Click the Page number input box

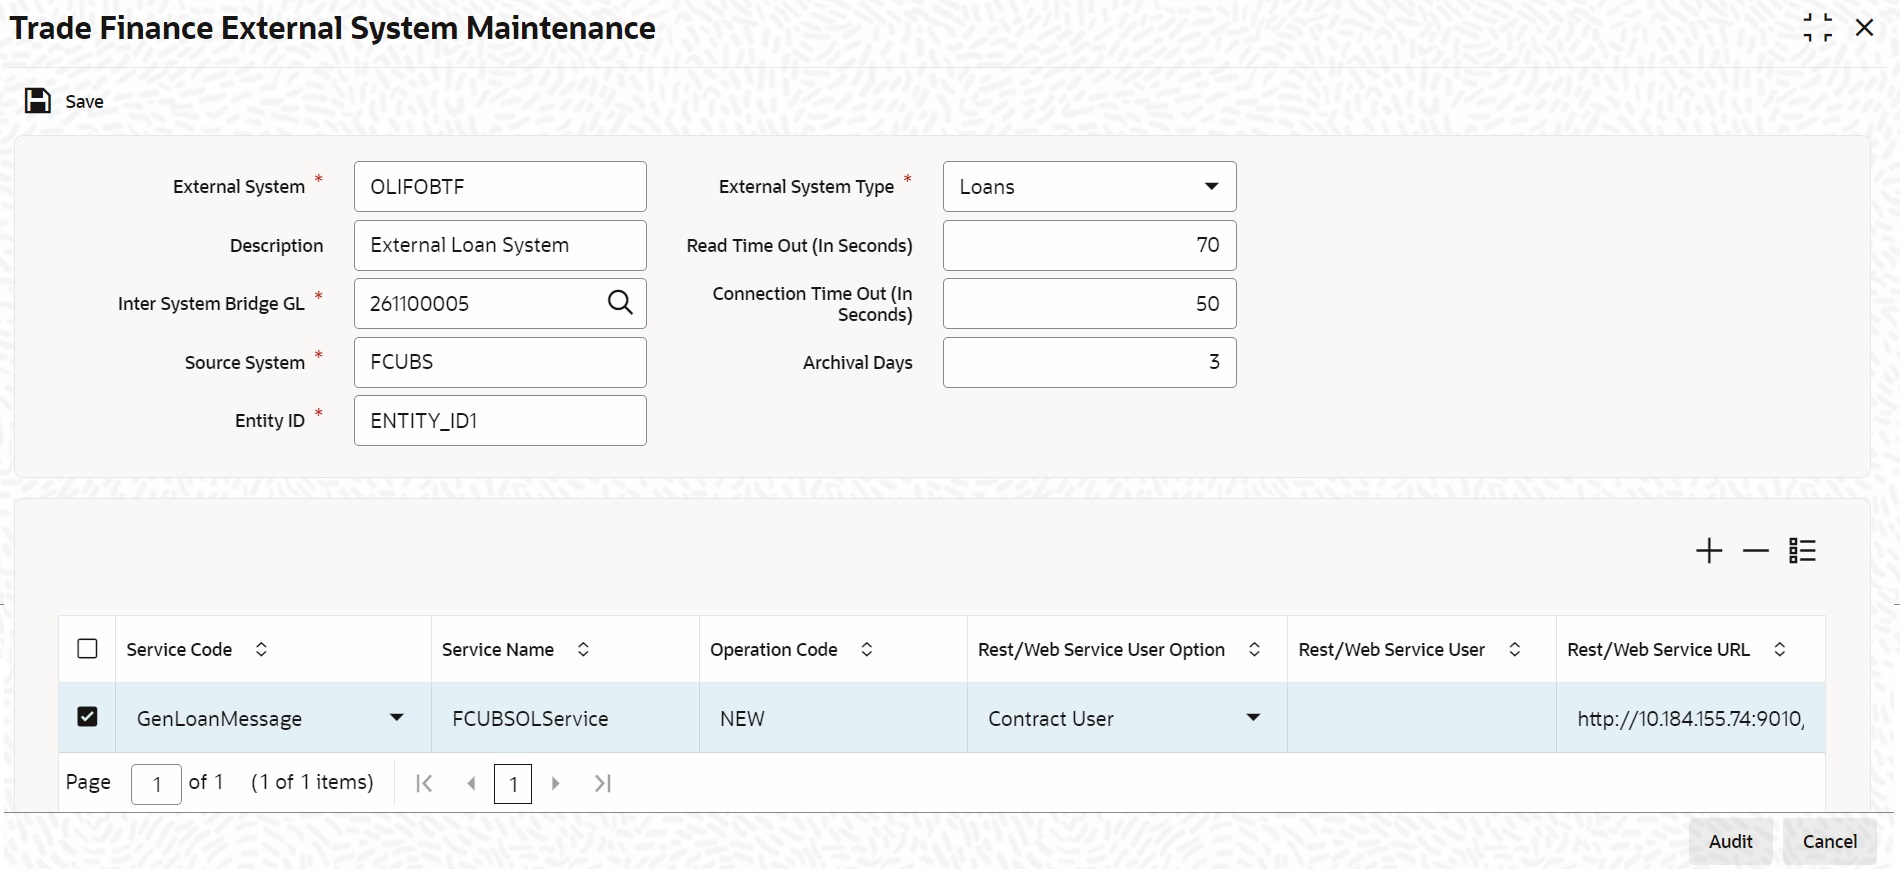coord(156,784)
